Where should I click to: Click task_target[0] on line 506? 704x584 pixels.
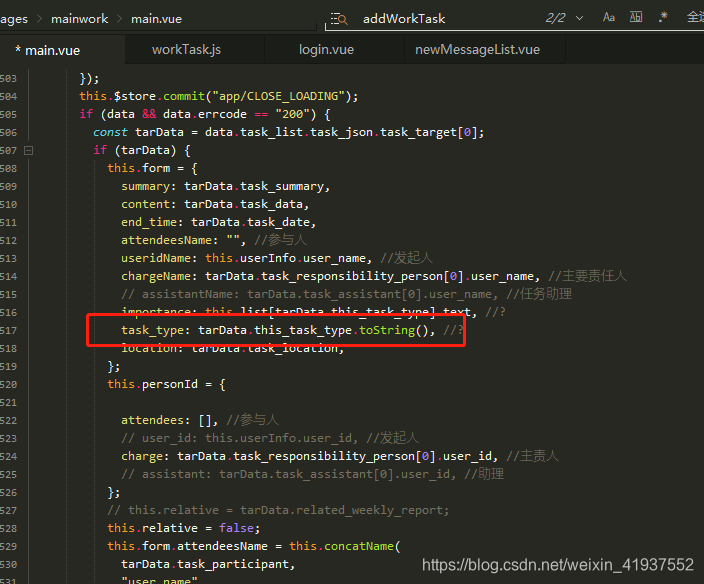428,132
